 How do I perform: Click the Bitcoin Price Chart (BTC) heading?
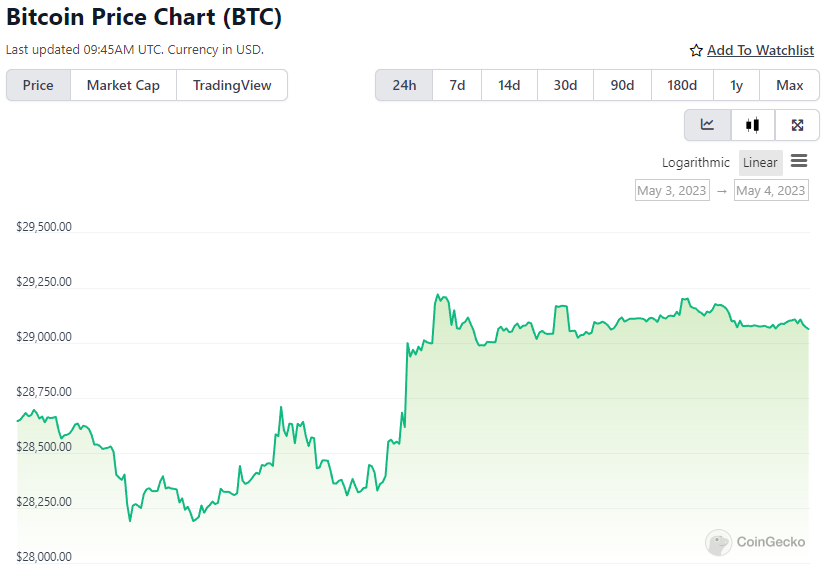point(144,17)
